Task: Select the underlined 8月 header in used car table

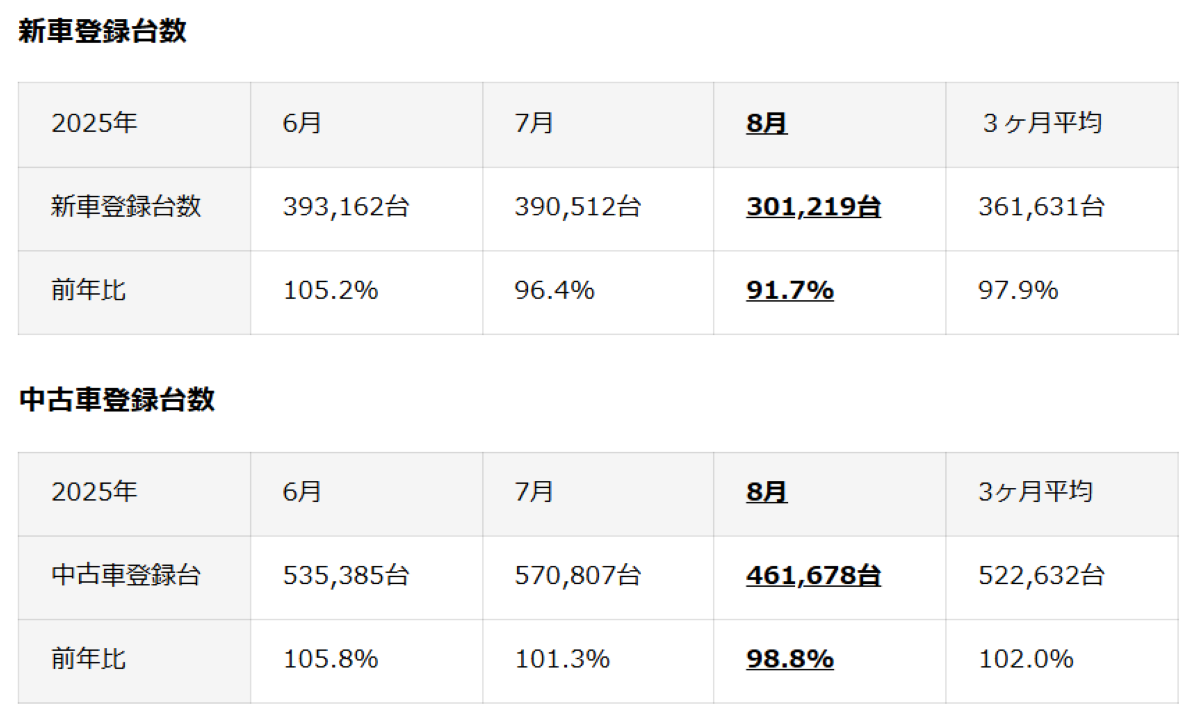Action: (766, 492)
